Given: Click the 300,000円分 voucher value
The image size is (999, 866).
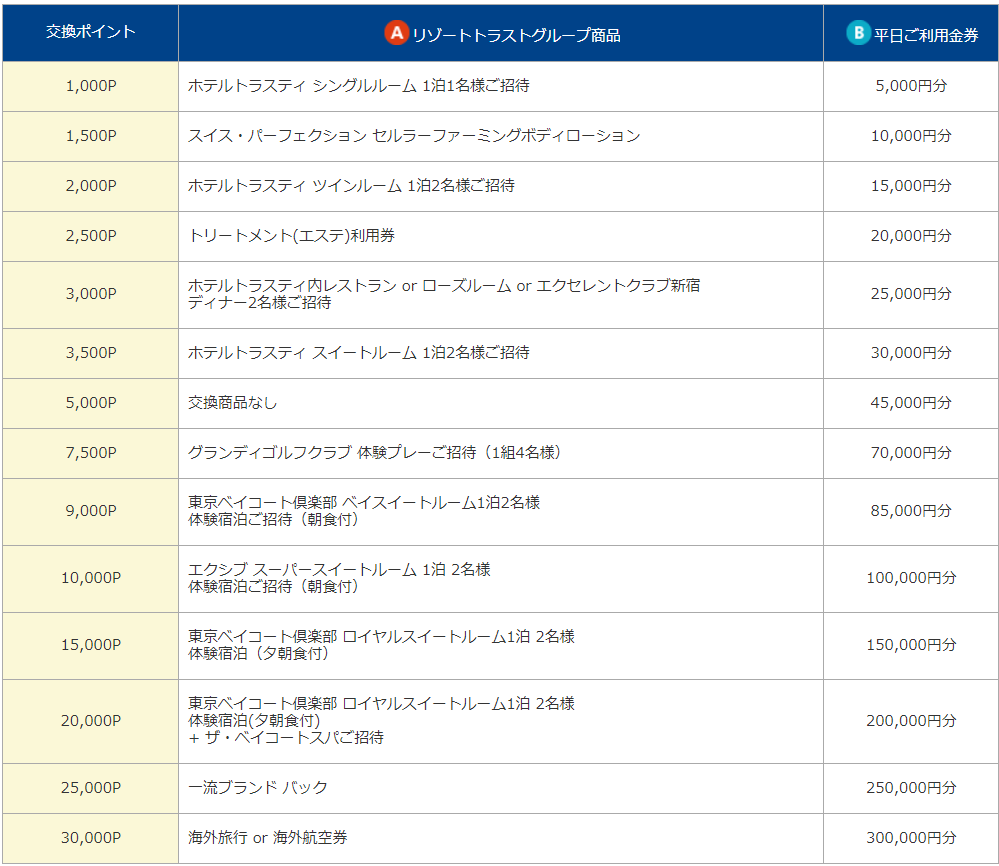Looking at the screenshot, I should tap(911, 837).
